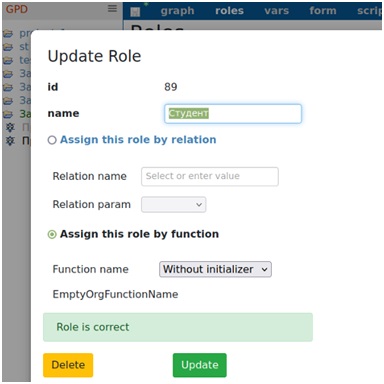Viewport: 384px width, 384px height.
Task: Select Assign this role by function radio
Action: point(52,235)
